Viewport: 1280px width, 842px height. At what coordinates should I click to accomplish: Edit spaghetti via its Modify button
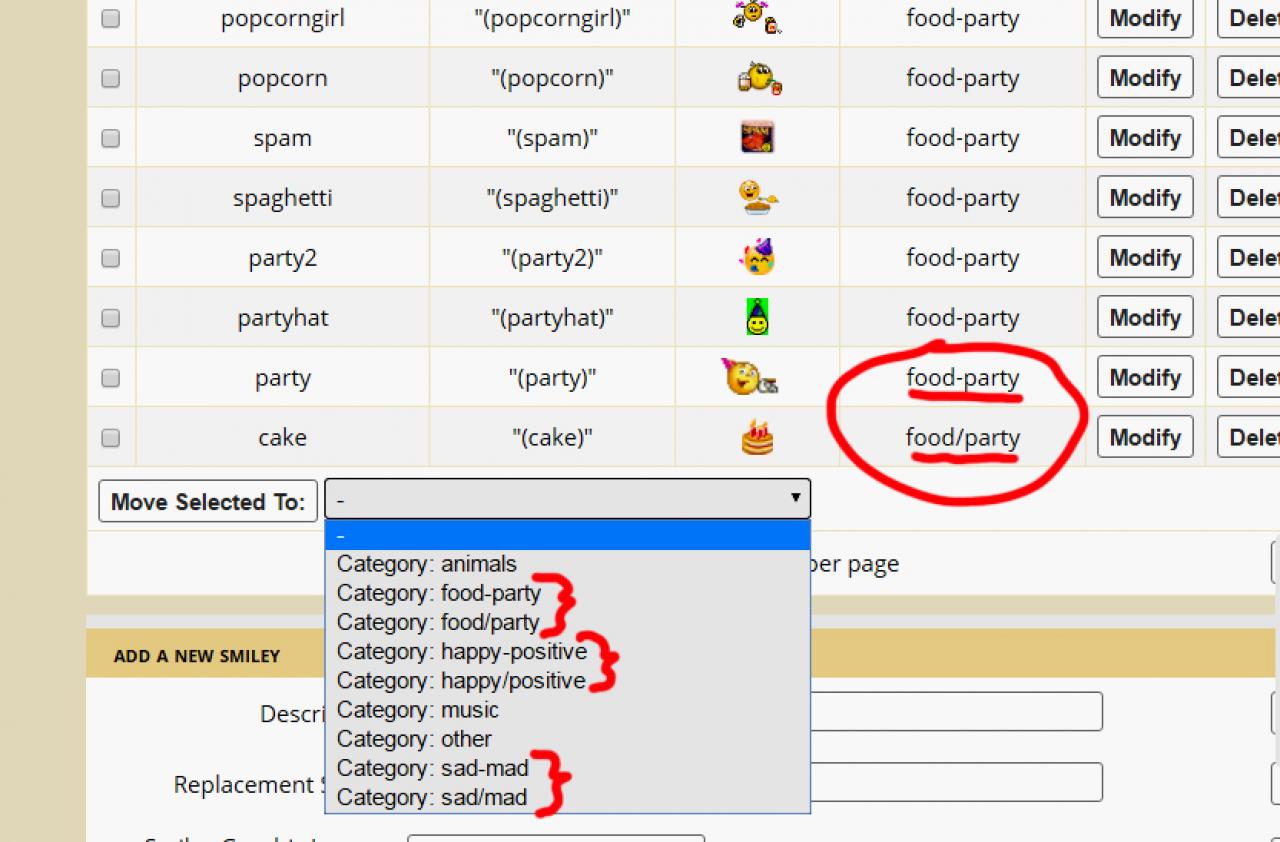click(1145, 198)
